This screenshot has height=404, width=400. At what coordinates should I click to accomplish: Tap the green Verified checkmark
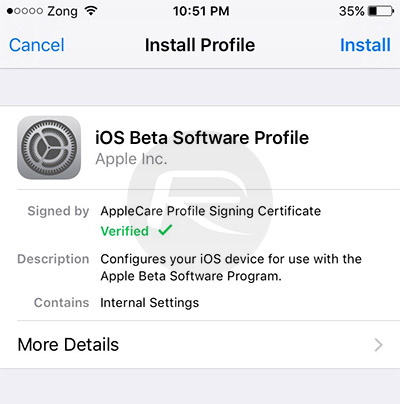point(165,230)
